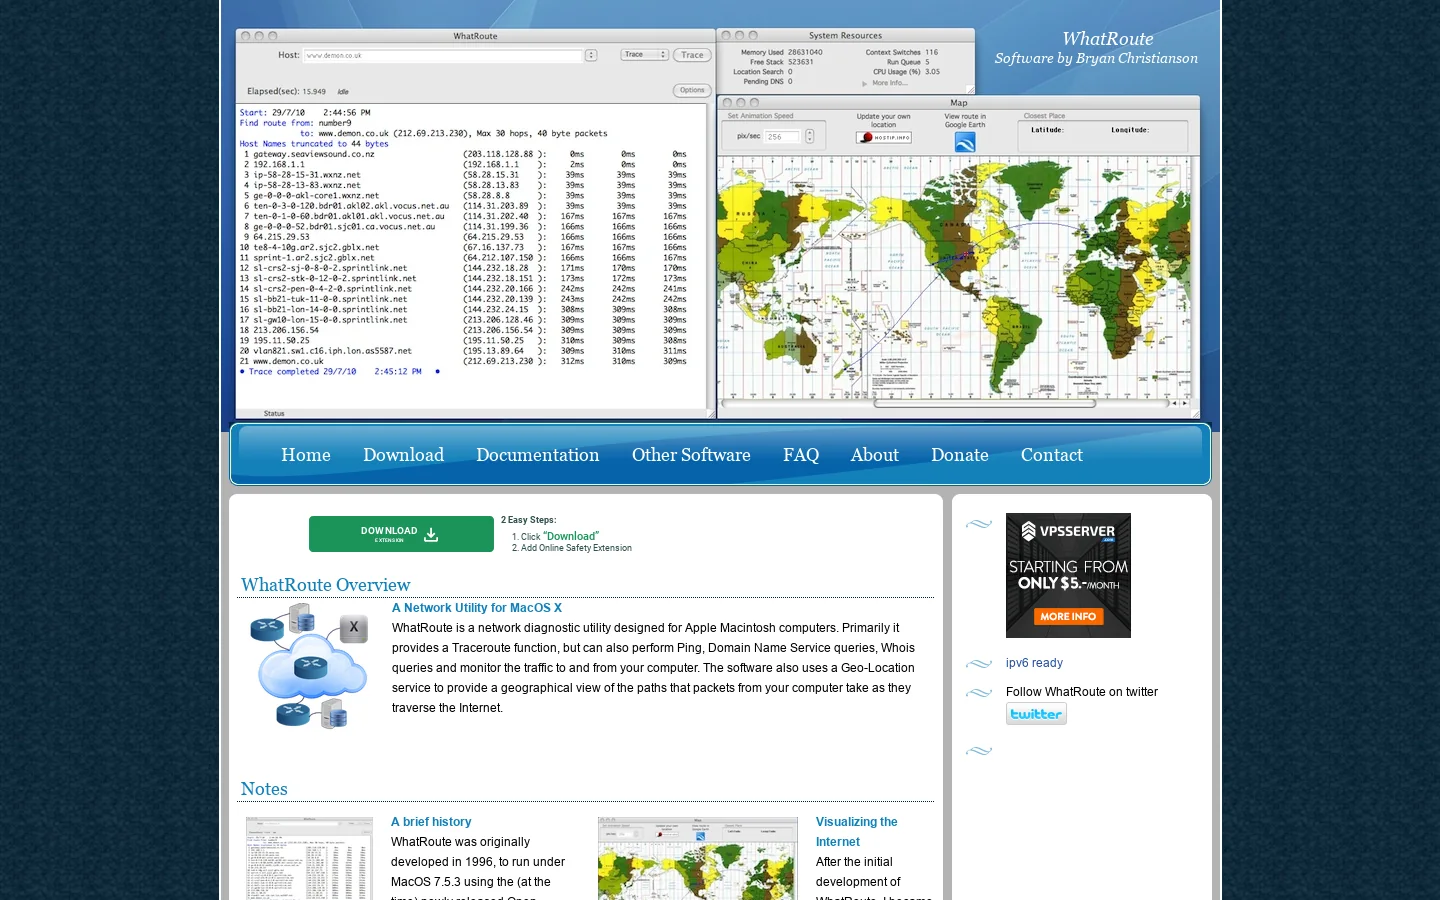Viewport: 1440px width, 900px height.
Task: Click the VPSServer logo in the ad
Action: tap(1068, 532)
